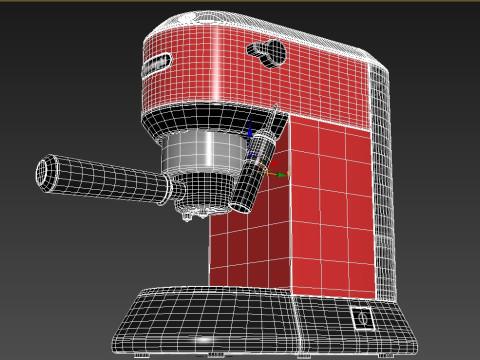Select the steam knob on the red upper body
This screenshot has height=360, width=480.
point(267,53)
